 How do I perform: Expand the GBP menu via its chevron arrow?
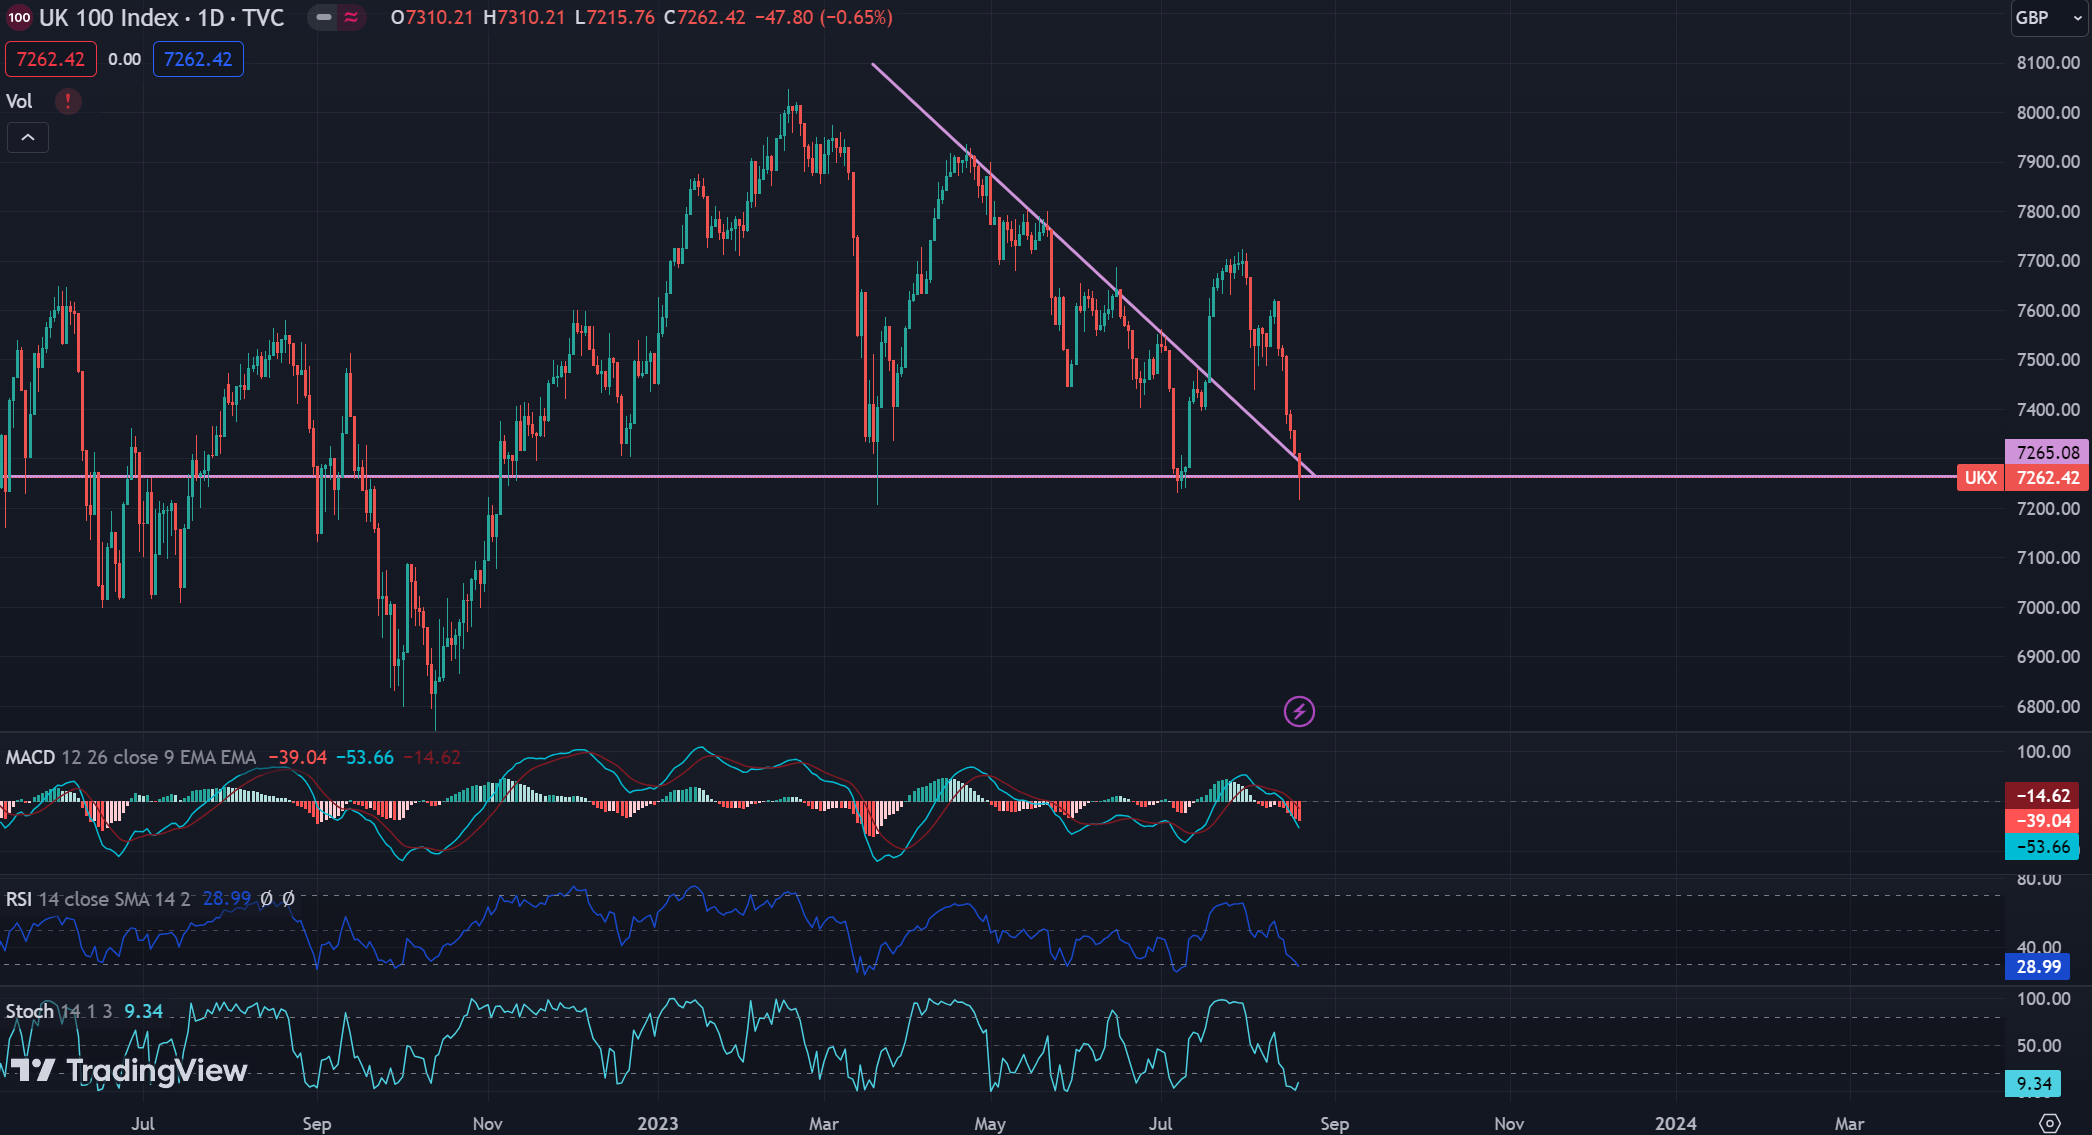coord(2078,17)
